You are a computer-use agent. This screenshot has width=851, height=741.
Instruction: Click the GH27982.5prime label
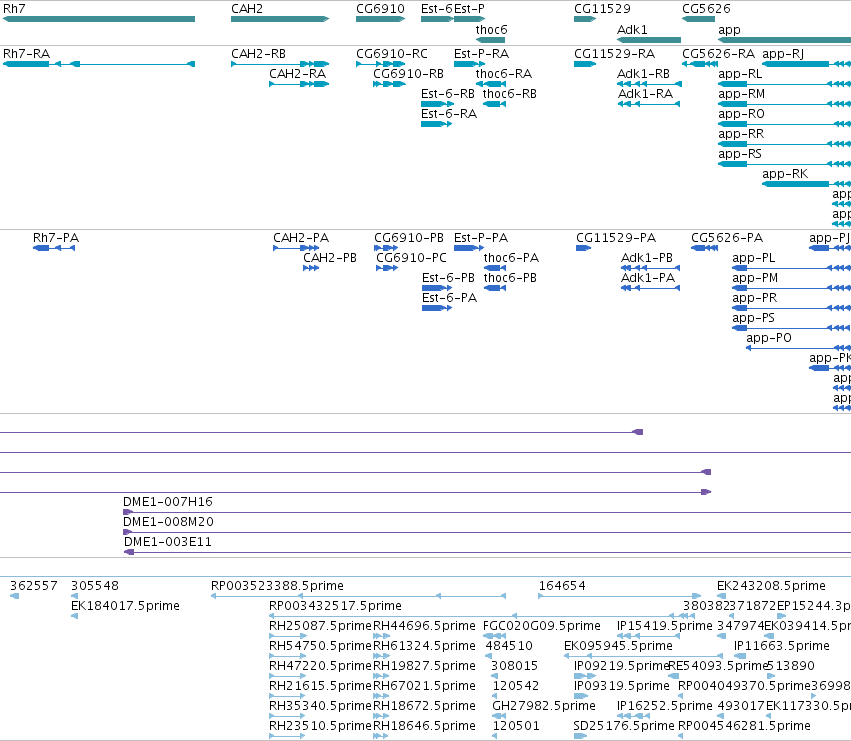(x=544, y=706)
